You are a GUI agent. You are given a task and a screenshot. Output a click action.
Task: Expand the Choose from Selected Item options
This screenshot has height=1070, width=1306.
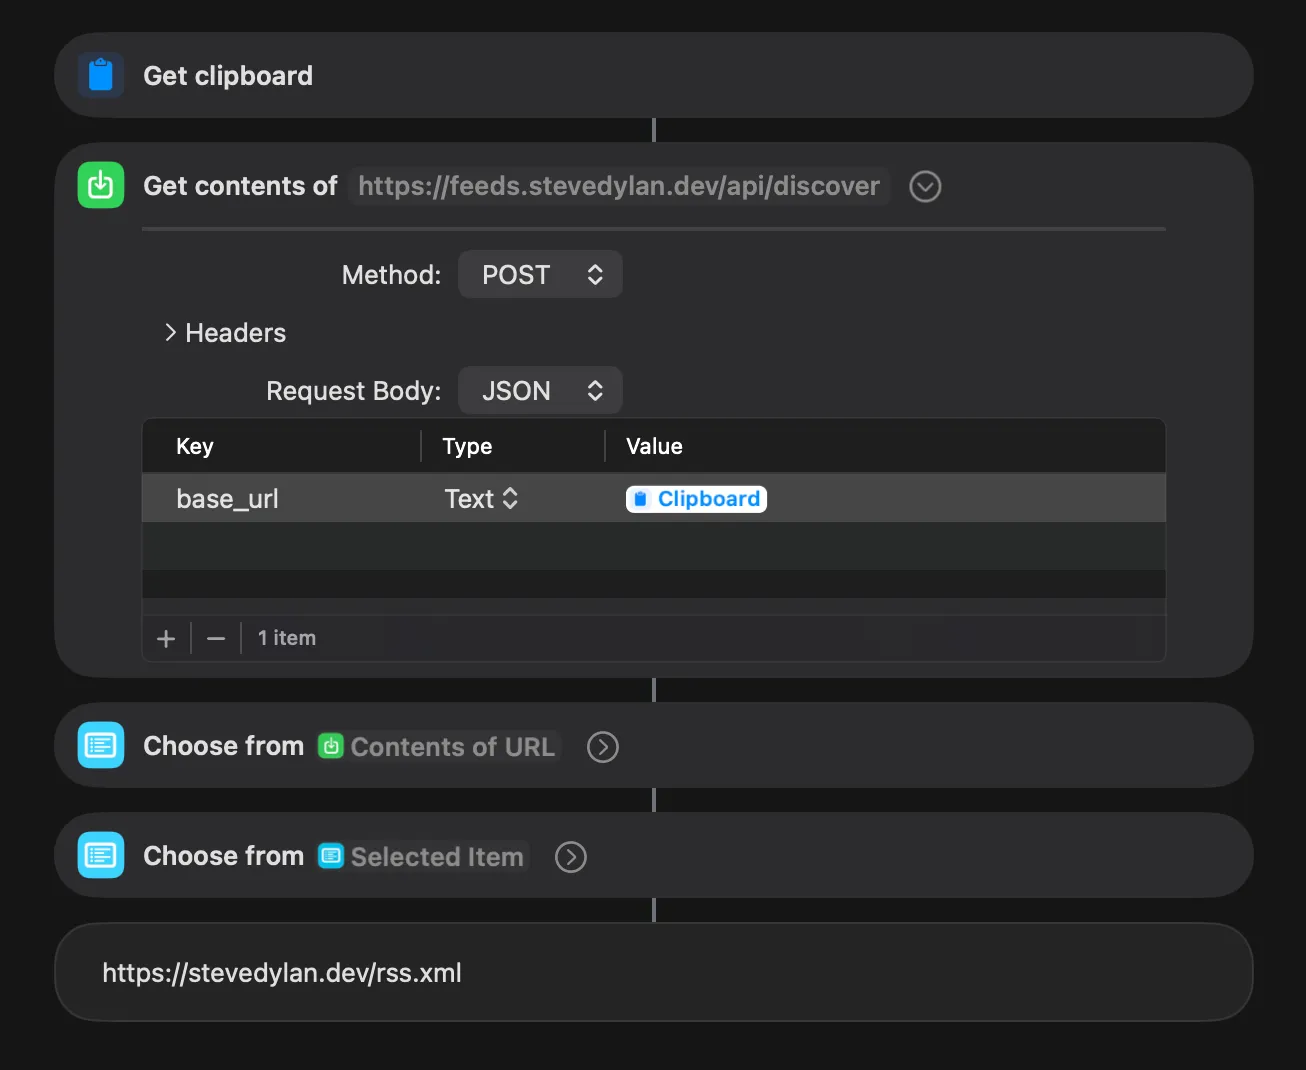click(570, 857)
